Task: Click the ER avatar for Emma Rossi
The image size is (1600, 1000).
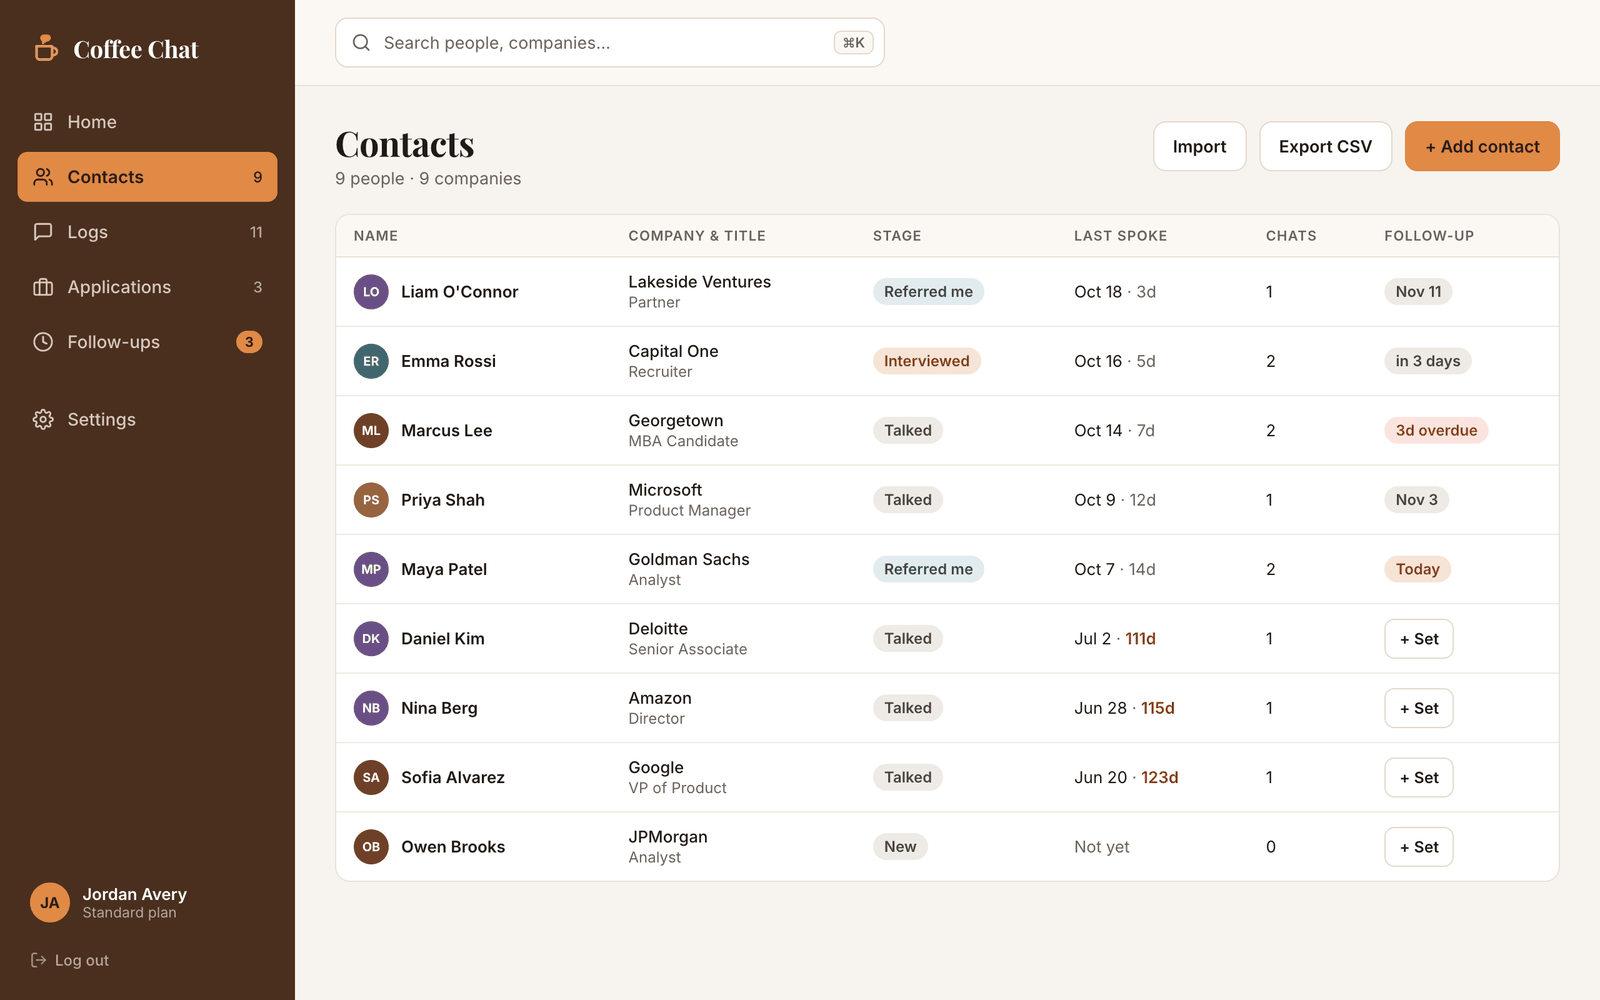Action: (371, 361)
